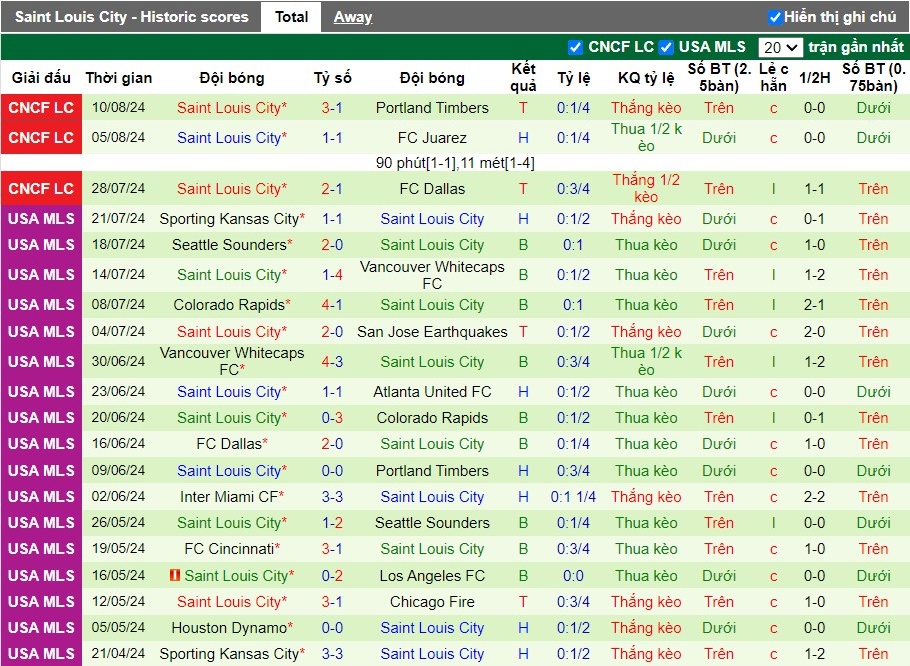Click the San Jose Earthquakes team link
The width and height of the screenshot is (910, 666).
[x=432, y=332]
